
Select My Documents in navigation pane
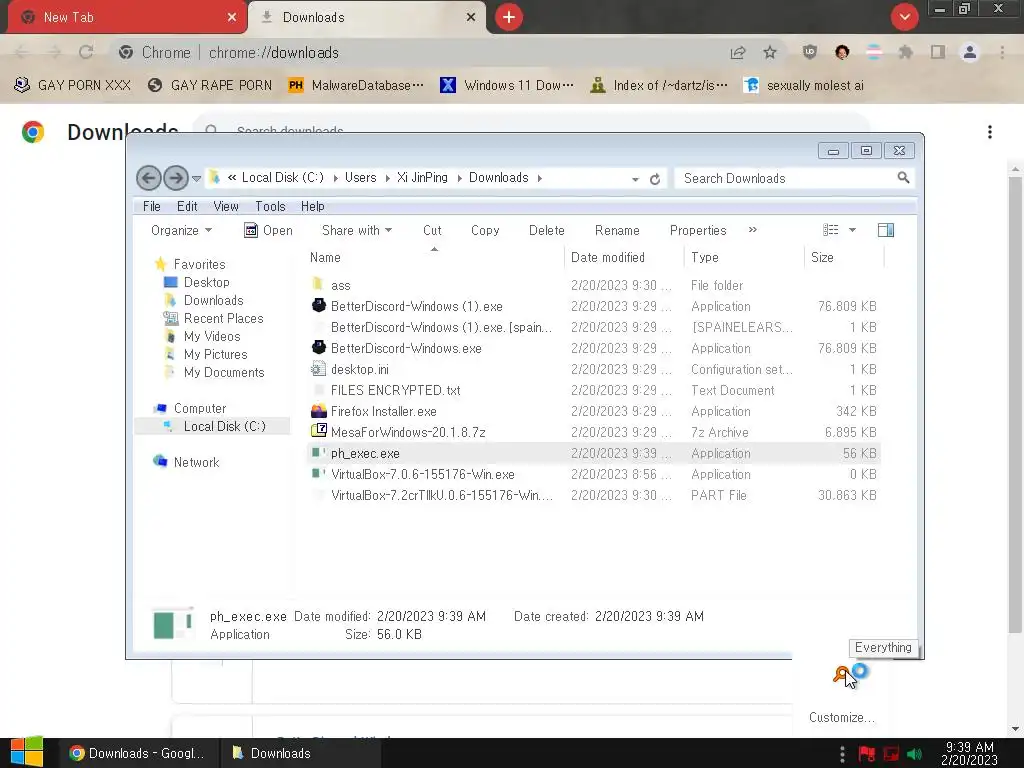223,372
